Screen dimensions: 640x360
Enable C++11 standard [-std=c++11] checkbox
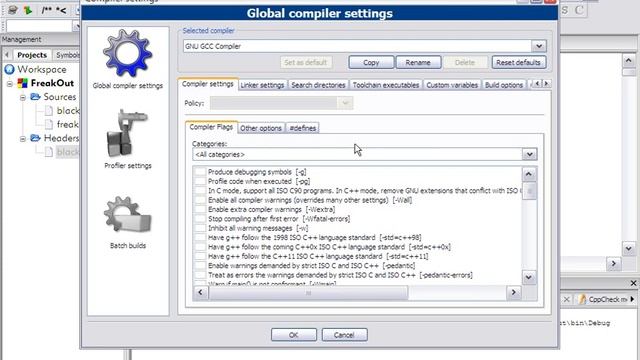(200, 256)
